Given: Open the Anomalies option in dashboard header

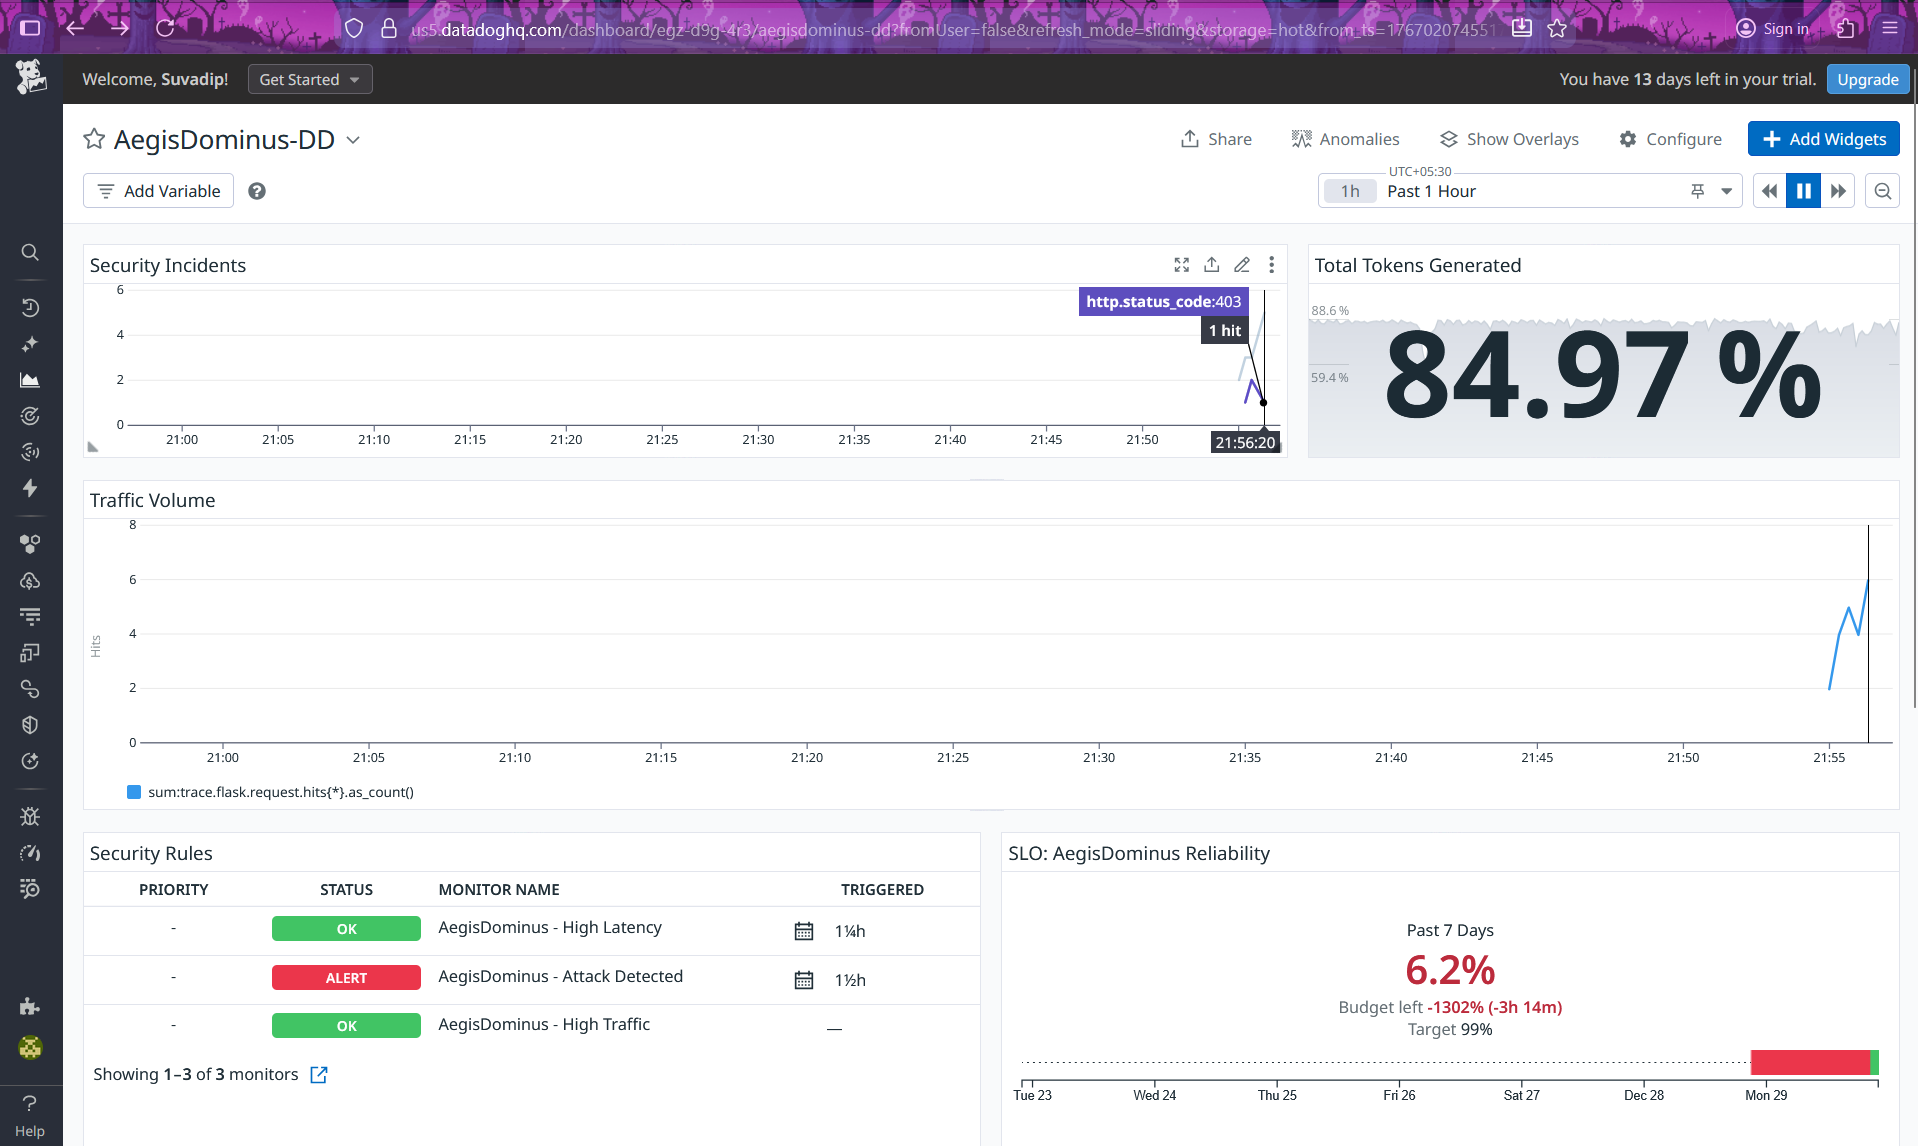Looking at the screenshot, I should click(1345, 139).
